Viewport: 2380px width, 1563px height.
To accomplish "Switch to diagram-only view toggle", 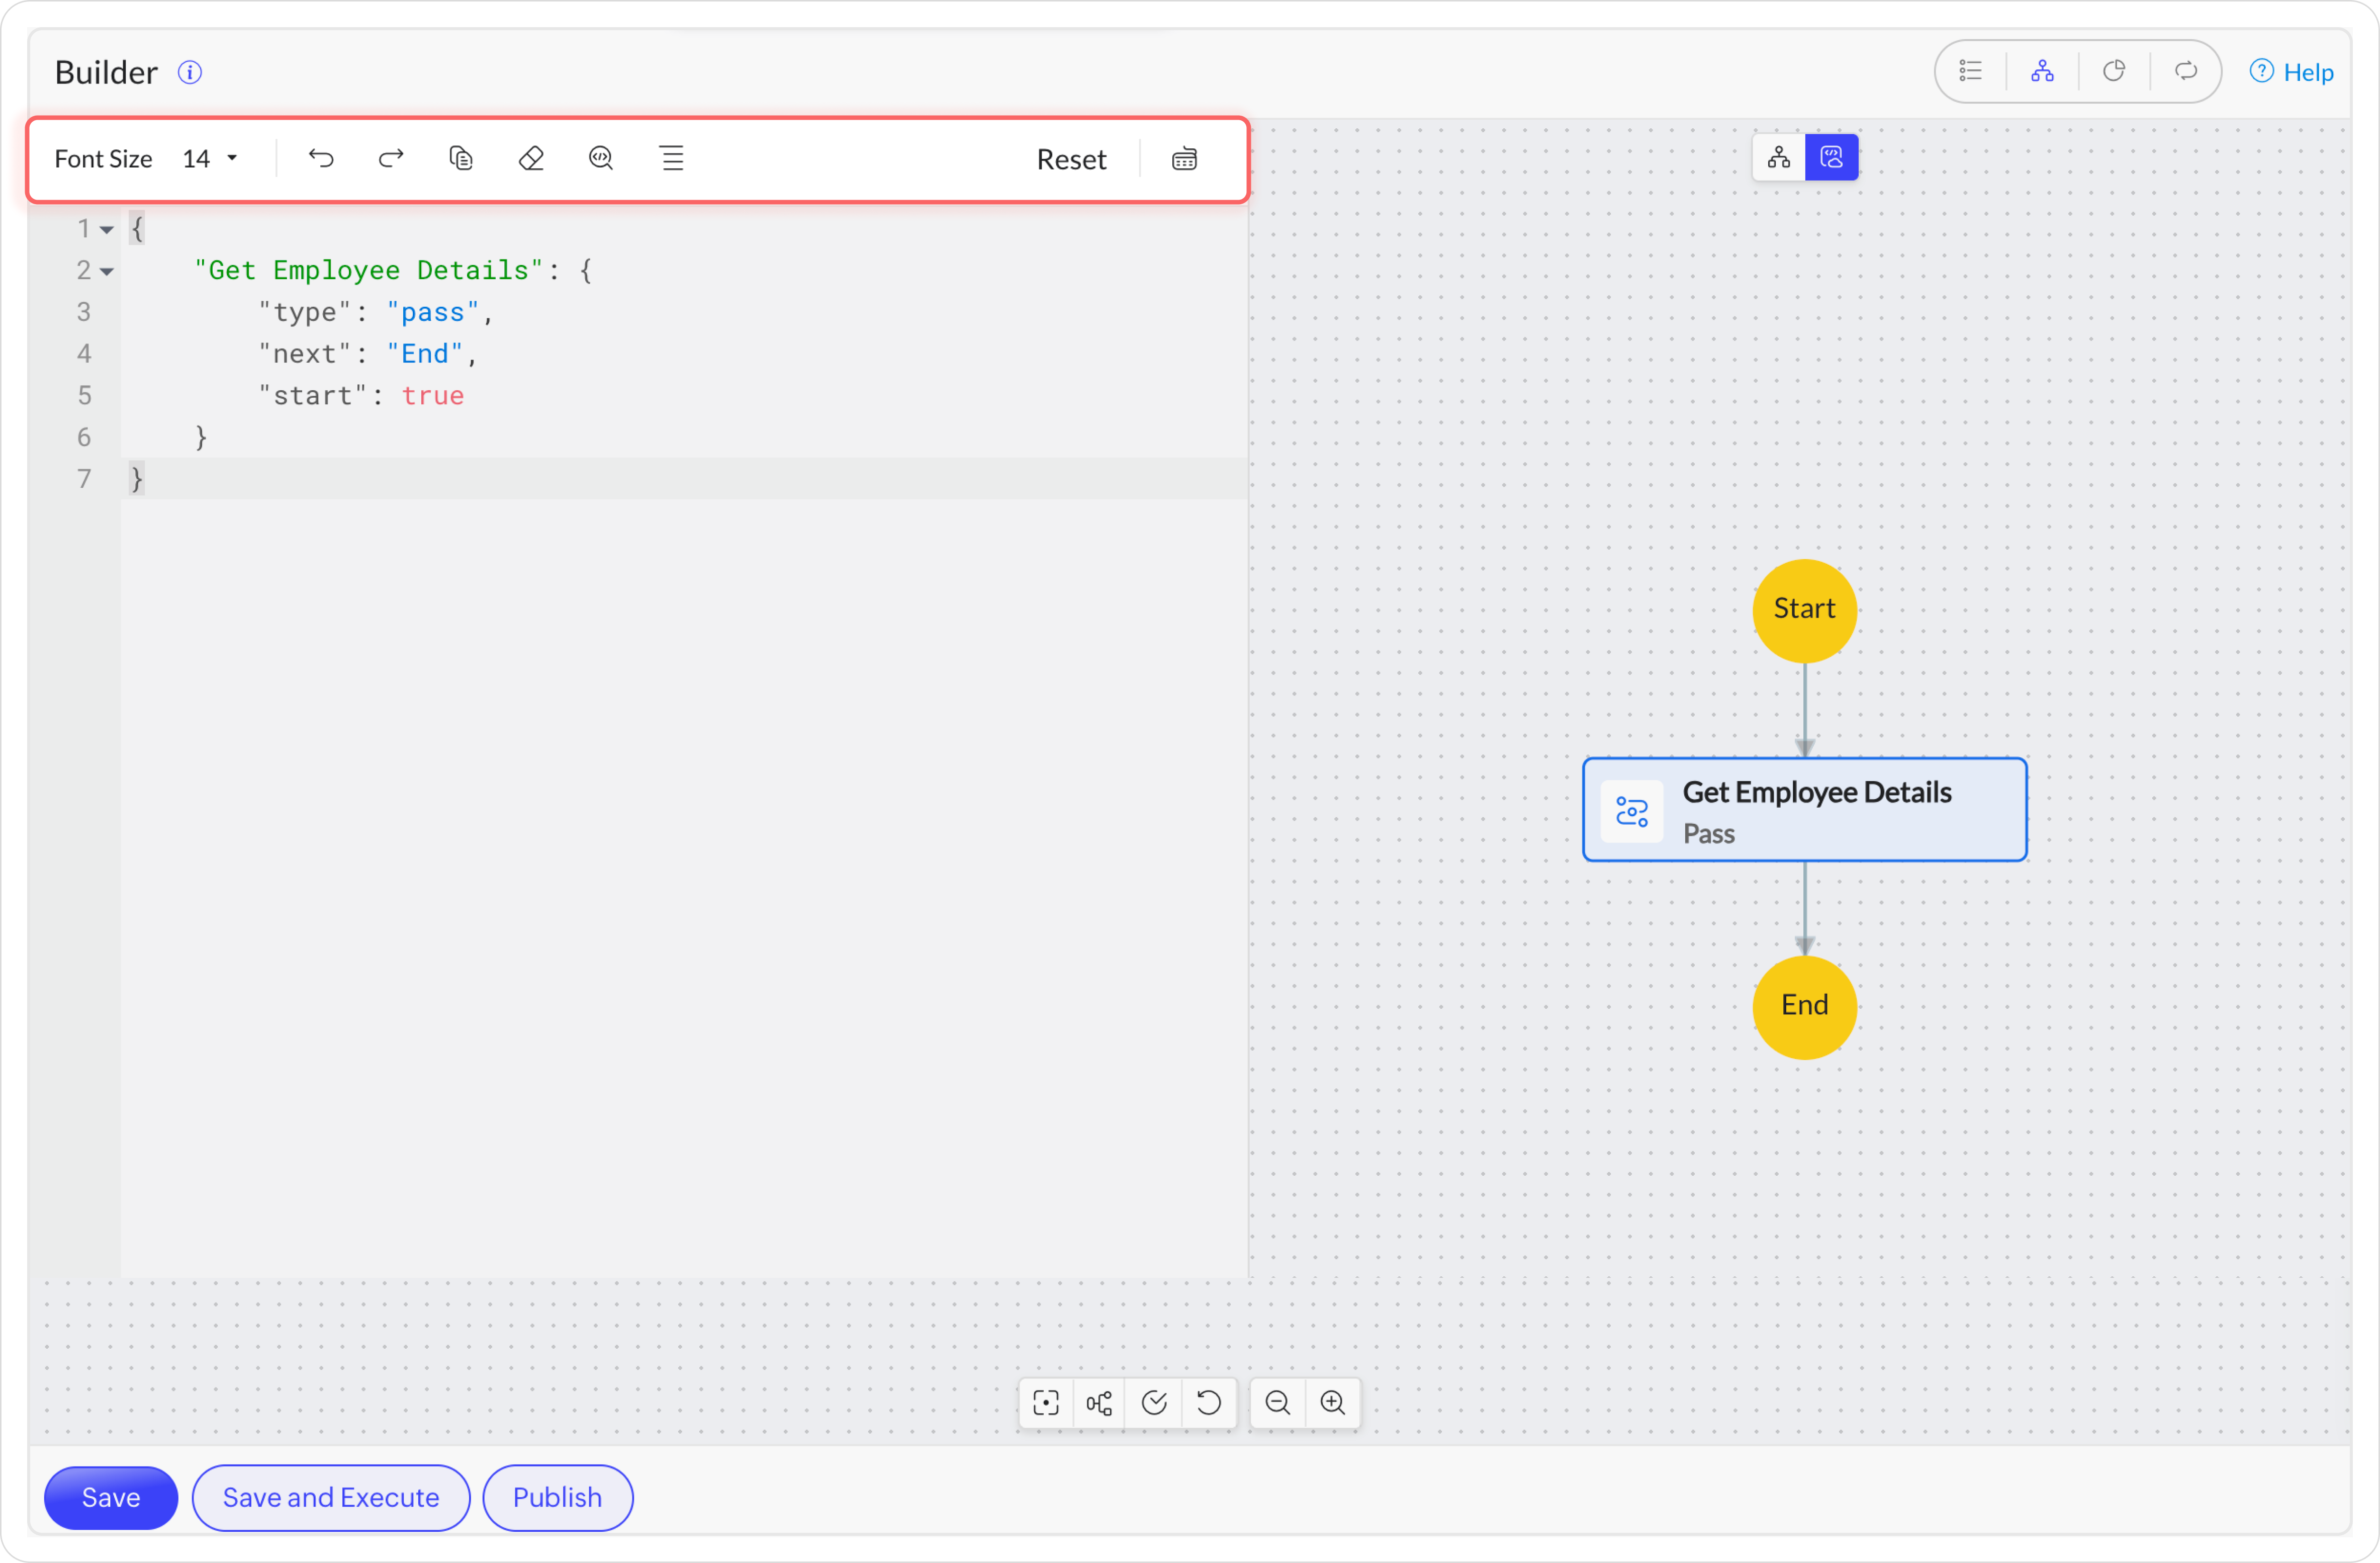I will pos(1779,157).
